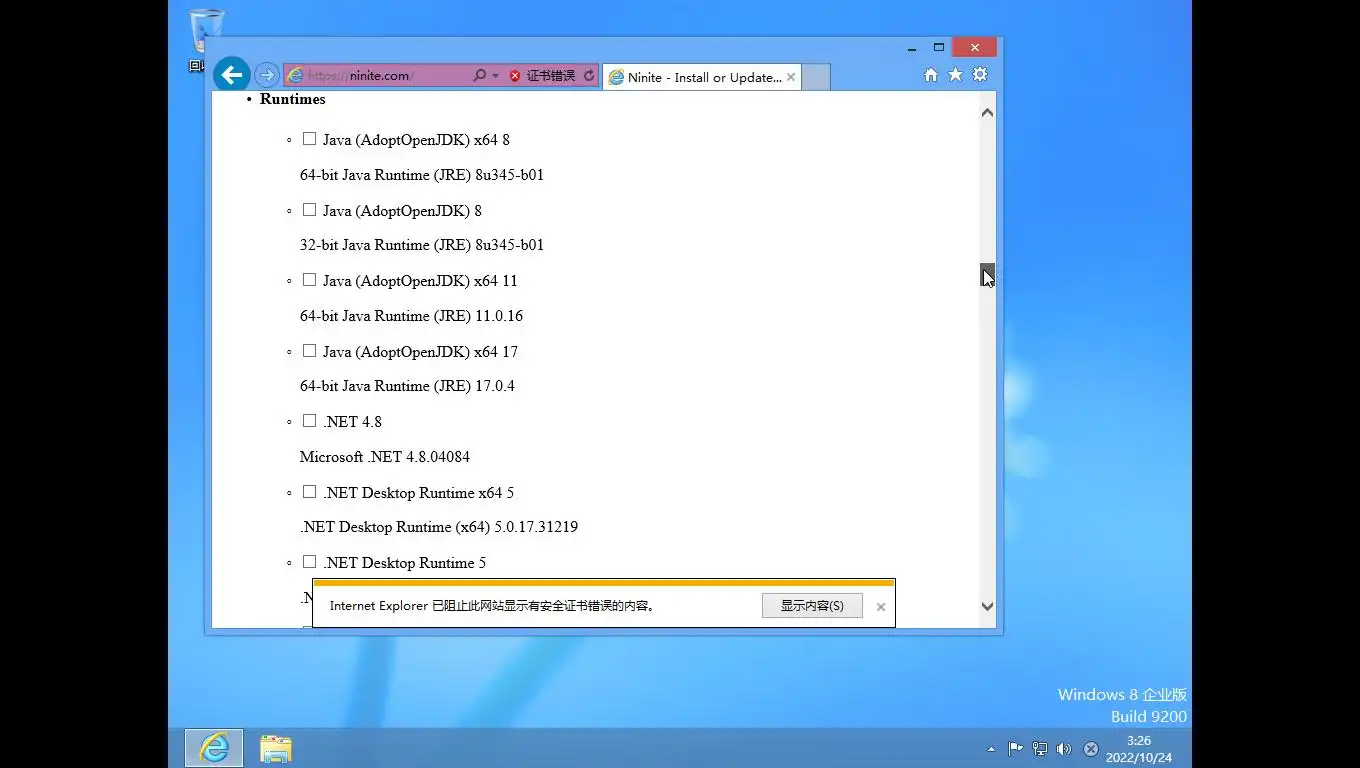1360x768 pixels.
Task: Click text '64-bit Java Runtime (JRE) 11.0.16'
Action: pyautogui.click(x=411, y=316)
